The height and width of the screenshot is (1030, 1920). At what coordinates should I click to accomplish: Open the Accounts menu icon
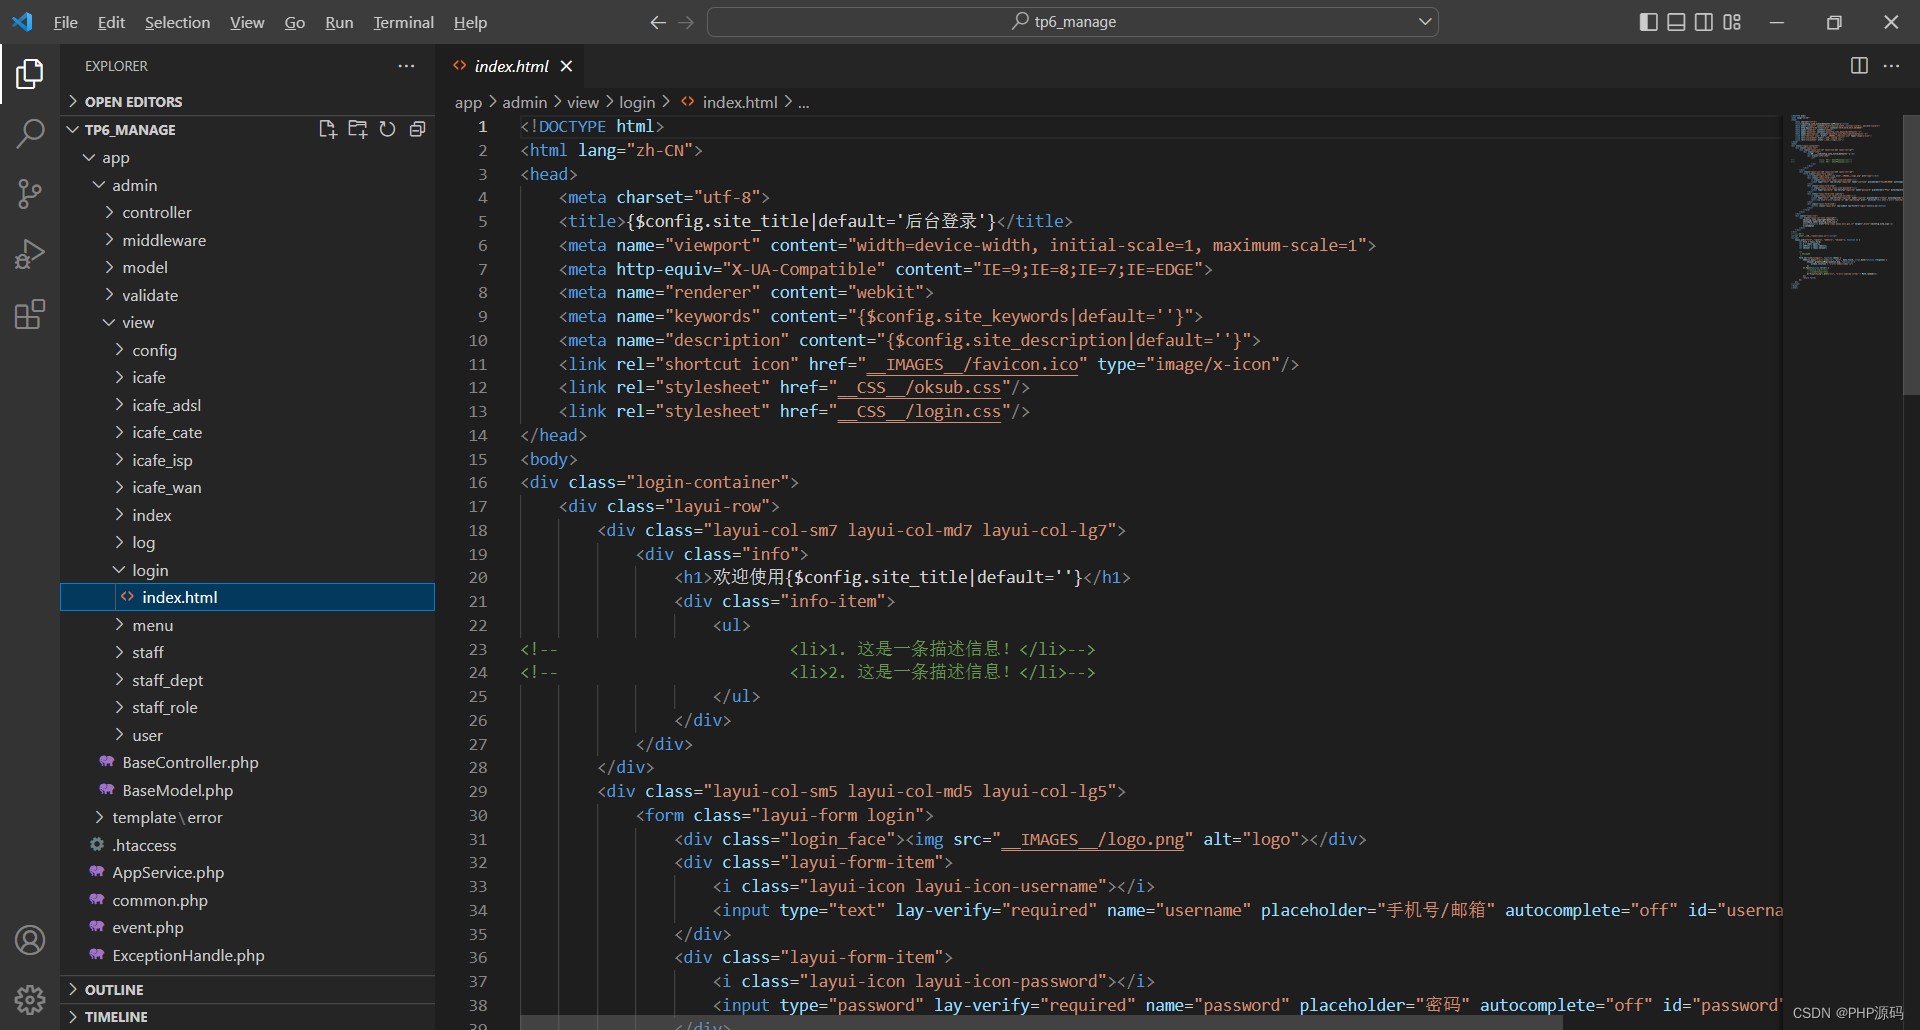tap(30, 940)
